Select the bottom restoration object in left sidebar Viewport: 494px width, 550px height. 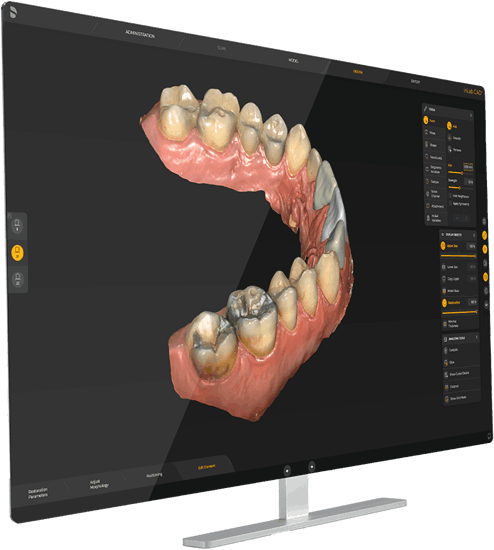18,280
